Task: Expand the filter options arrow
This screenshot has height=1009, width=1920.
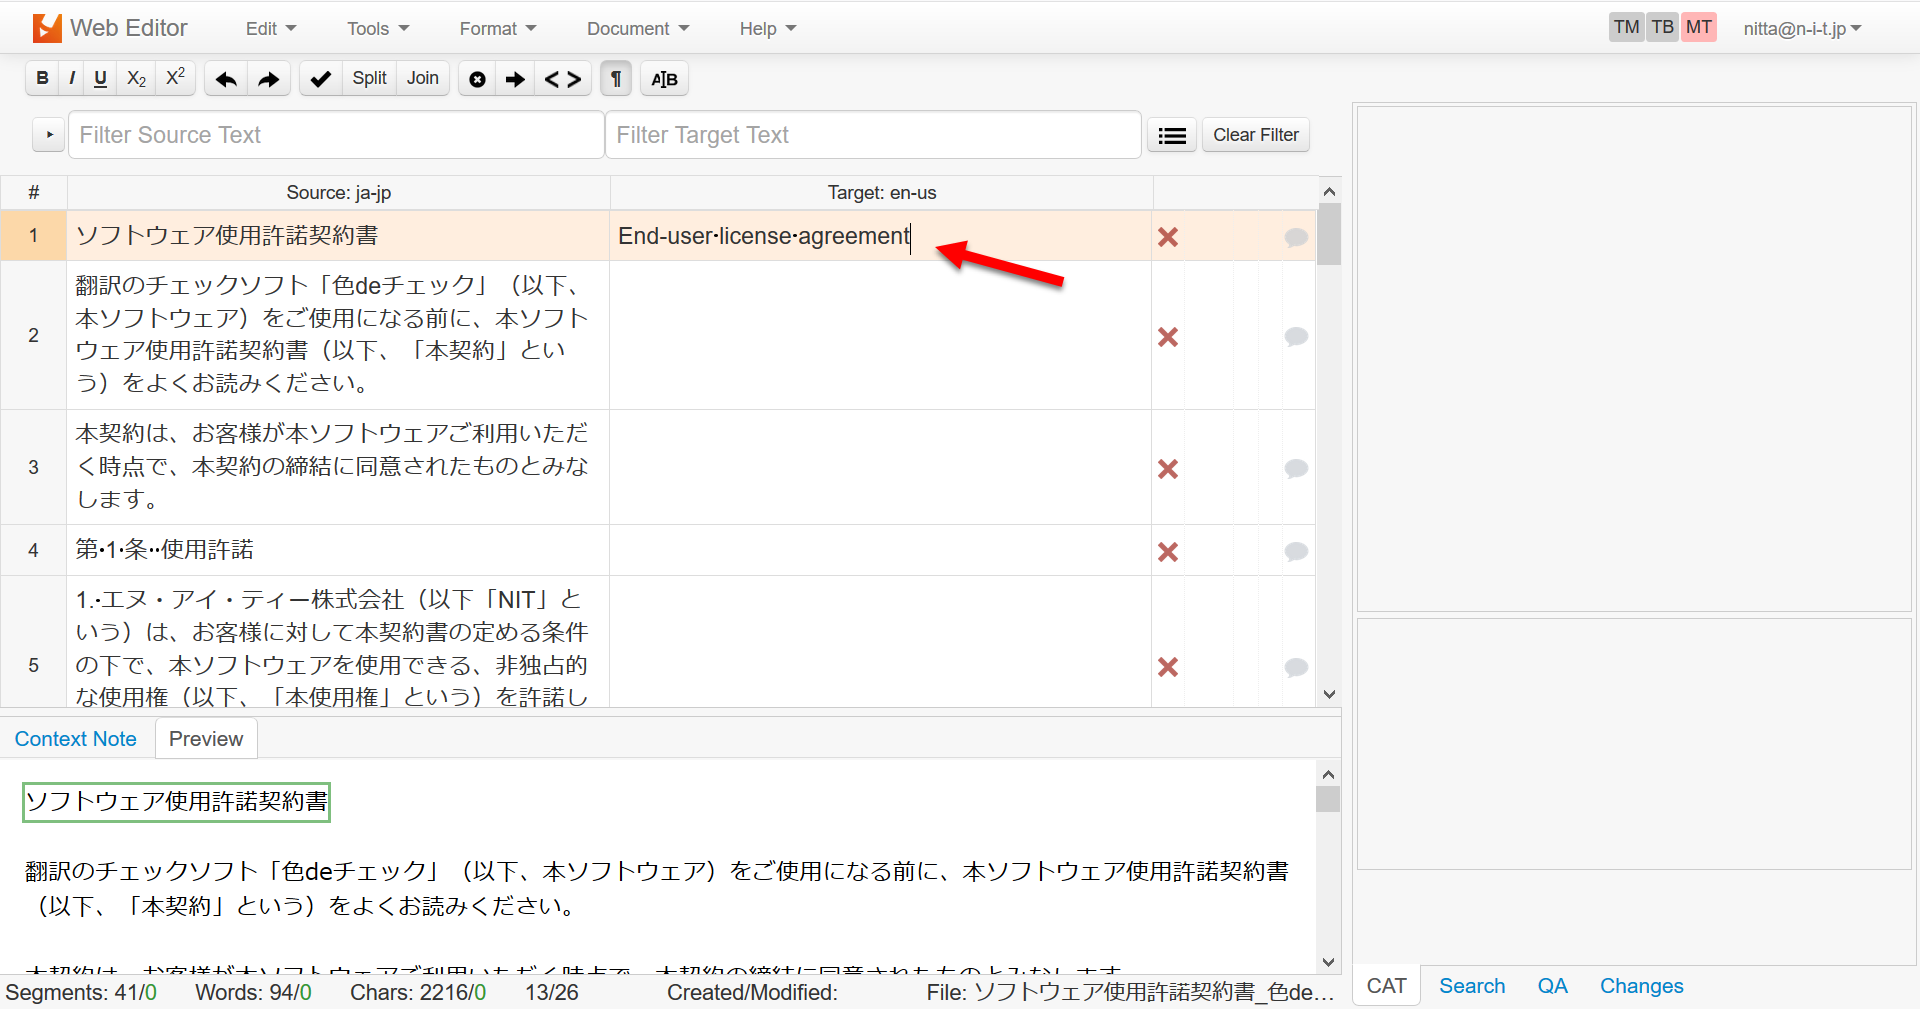Action: (49, 134)
